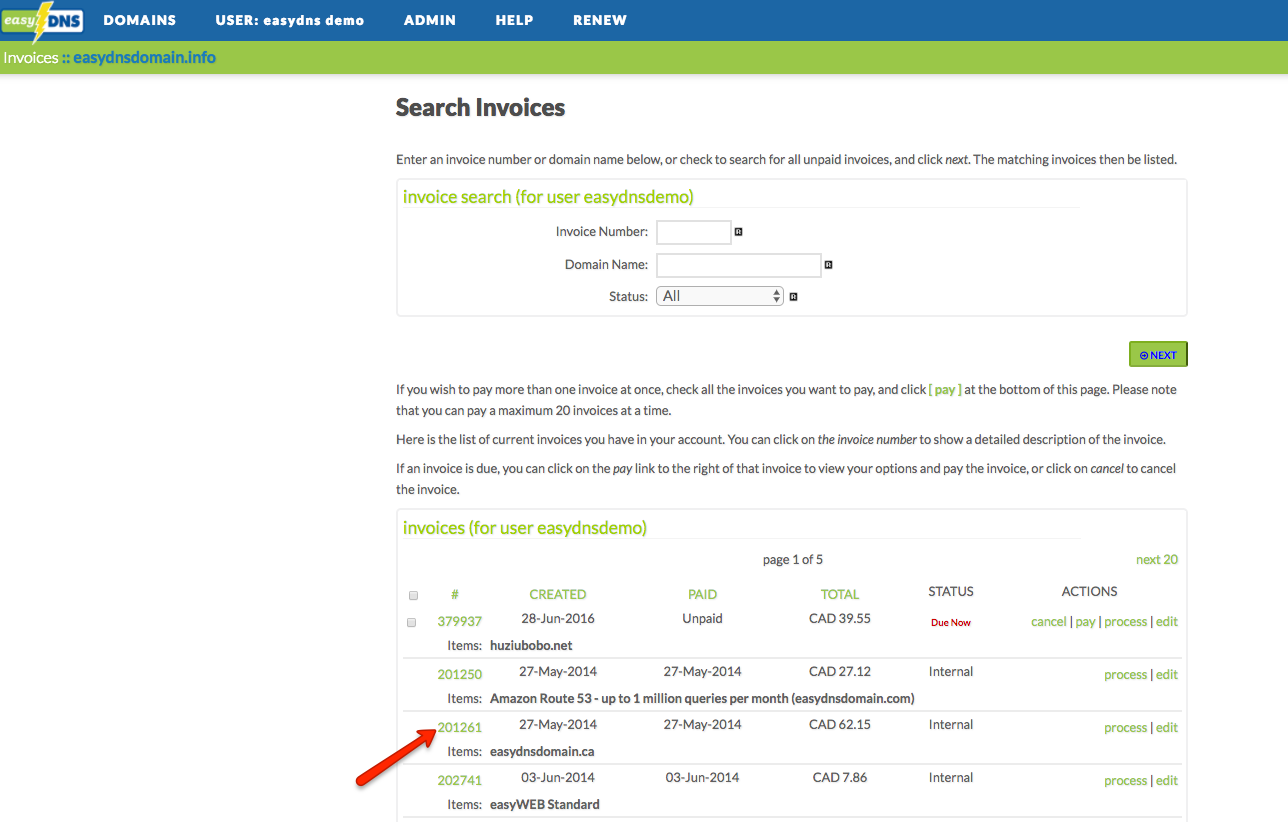Open the help icon beside Invoice Number
The height and width of the screenshot is (822, 1288).
tap(739, 232)
